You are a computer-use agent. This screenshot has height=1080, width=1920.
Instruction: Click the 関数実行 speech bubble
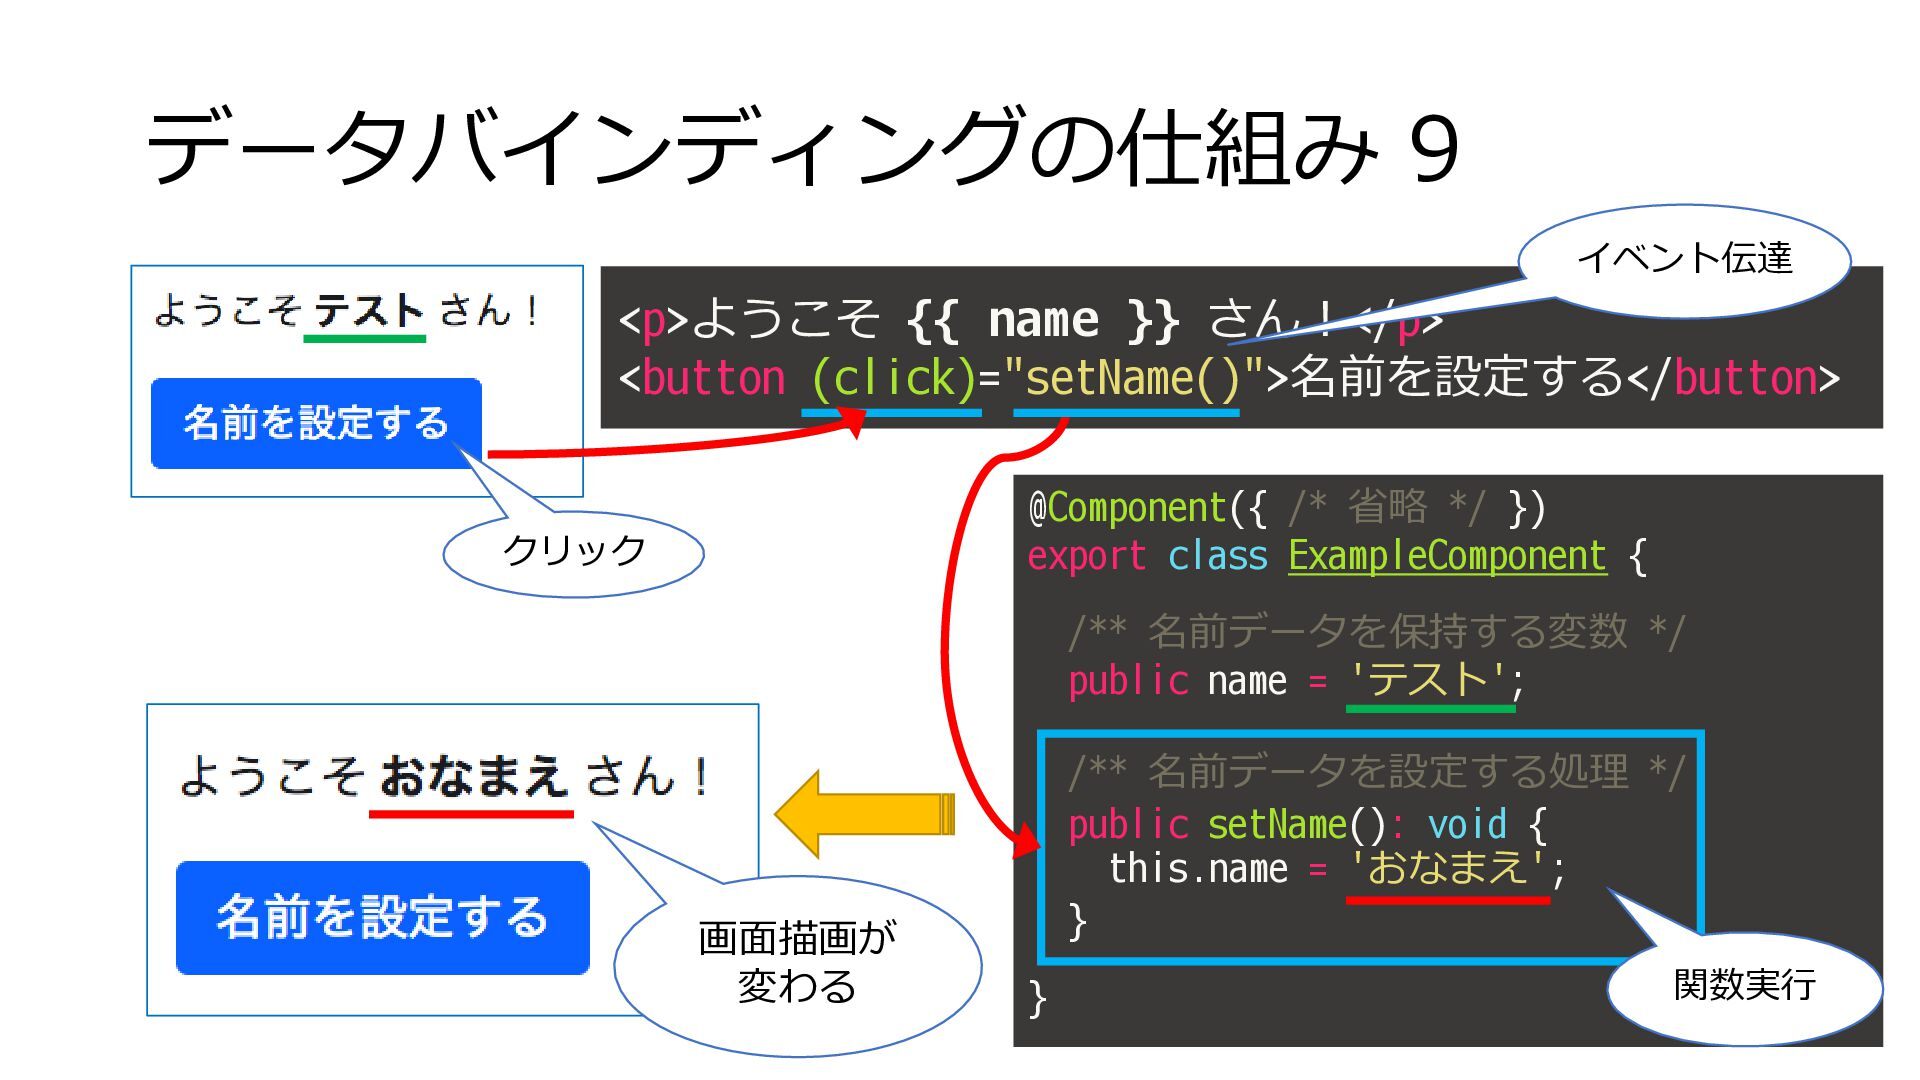[1744, 986]
